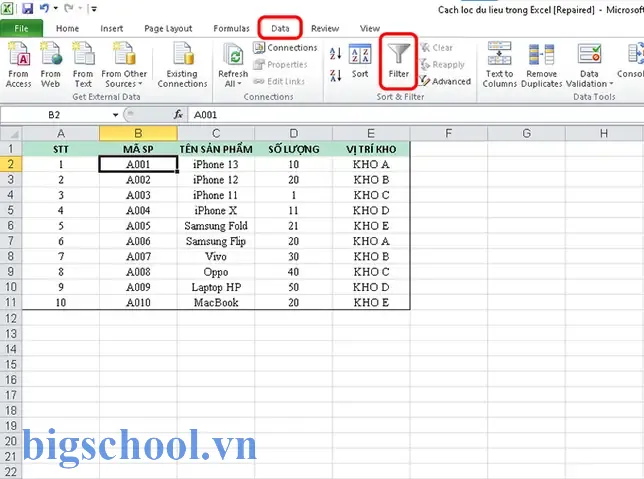Sort Z to A descending
This screenshot has width=644, height=479.
[x=335, y=75]
